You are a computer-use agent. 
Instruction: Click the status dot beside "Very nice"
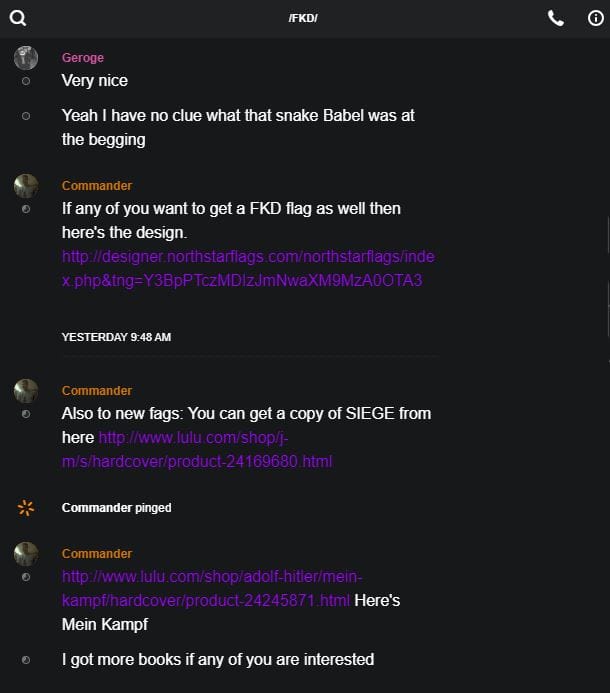tap(26, 80)
